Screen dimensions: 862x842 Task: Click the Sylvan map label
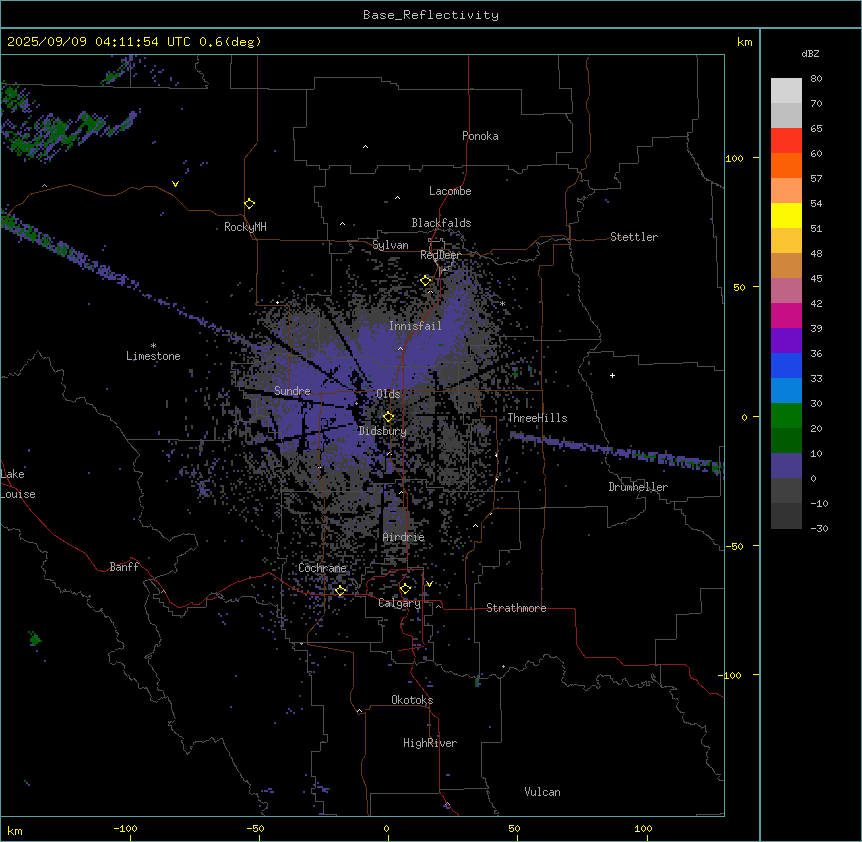(390, 245)
